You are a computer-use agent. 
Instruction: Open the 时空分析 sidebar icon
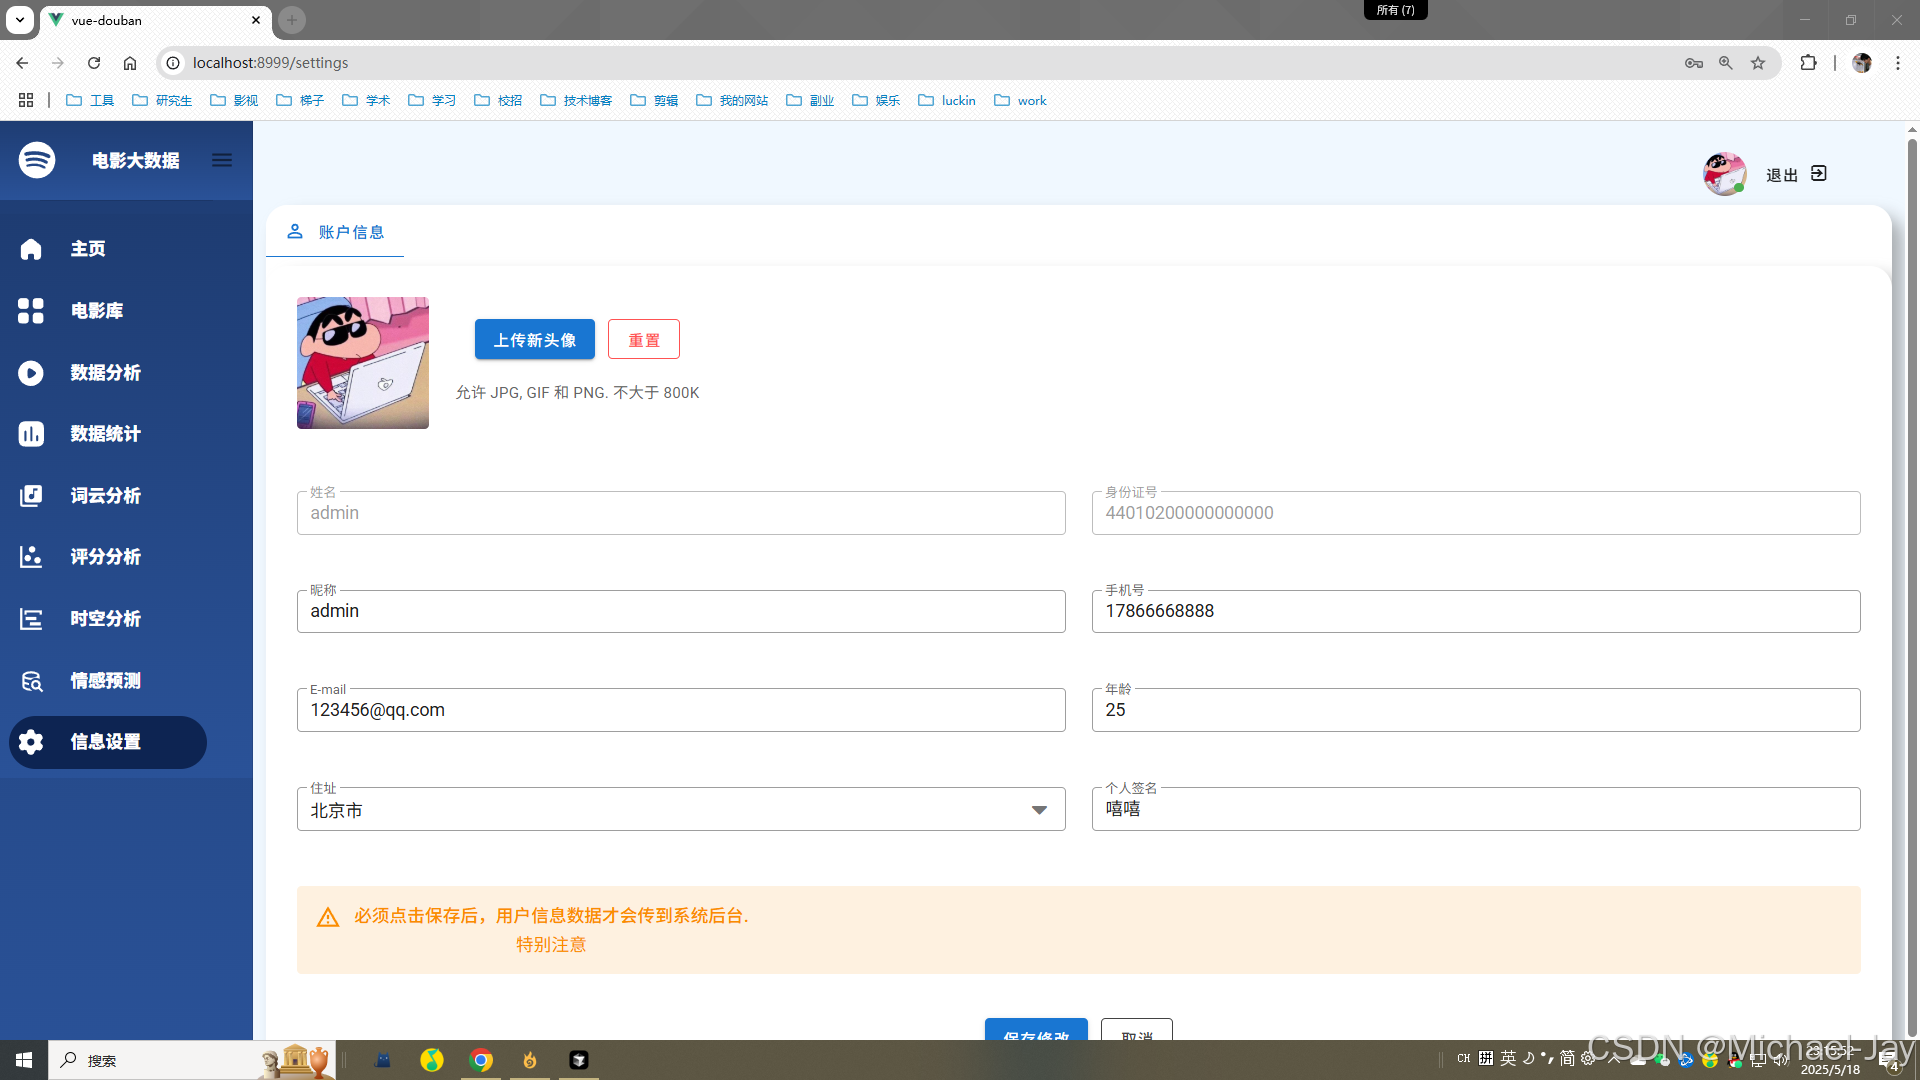[31, 619]
